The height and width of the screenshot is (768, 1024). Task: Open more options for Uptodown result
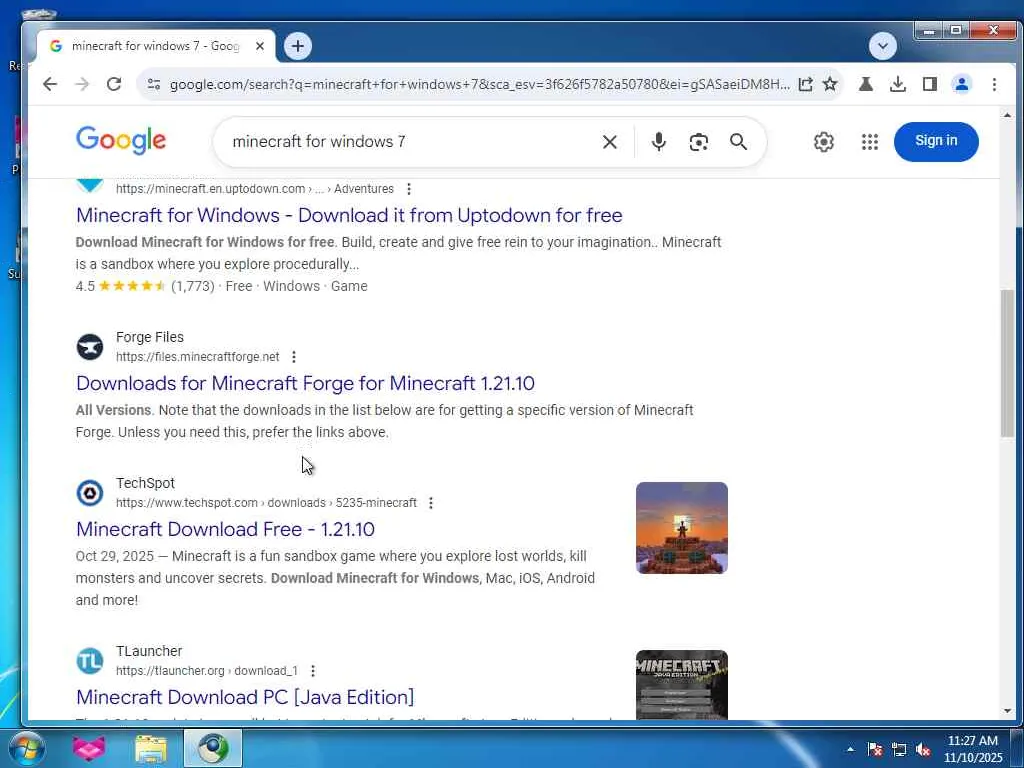coord(409,189)
